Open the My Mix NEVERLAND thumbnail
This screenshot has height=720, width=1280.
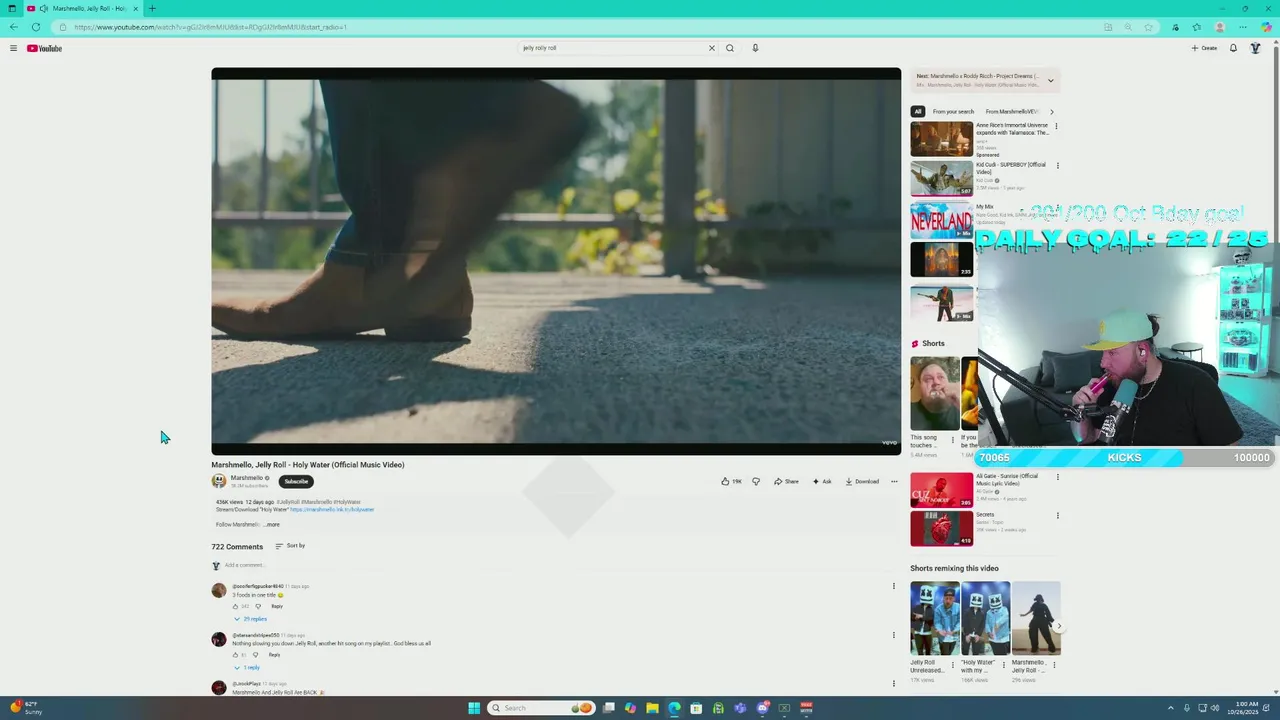[941, 220]
